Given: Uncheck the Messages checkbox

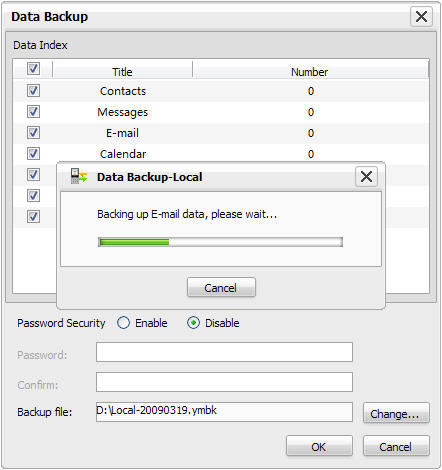Looking at the screenshot, I should [x=33, y=112].
